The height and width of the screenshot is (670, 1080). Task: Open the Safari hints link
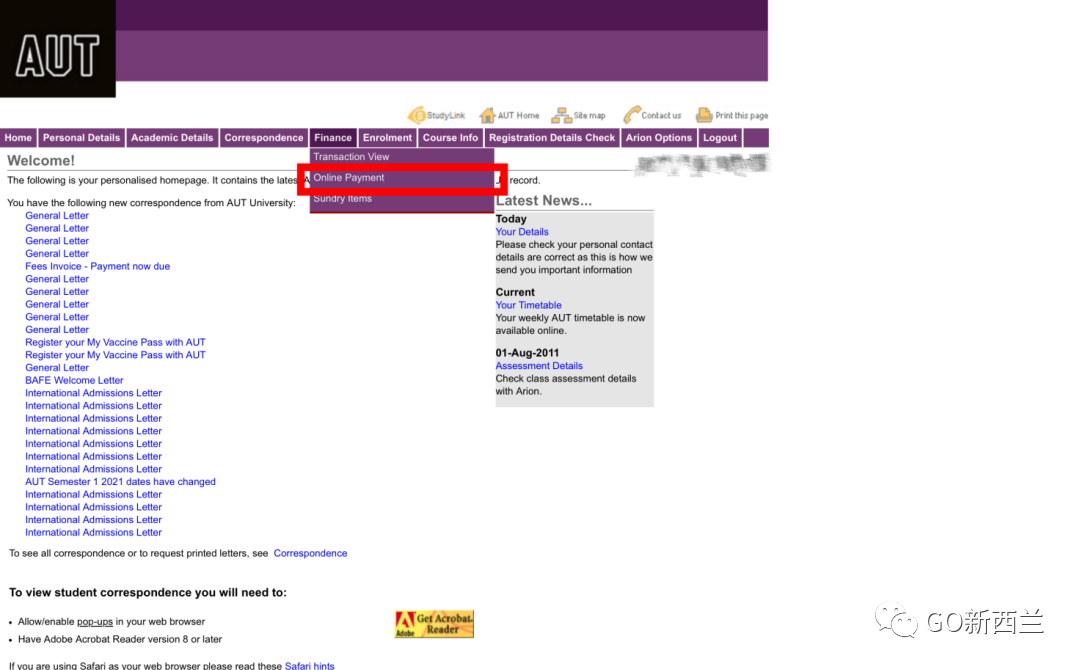pos(309,665)
